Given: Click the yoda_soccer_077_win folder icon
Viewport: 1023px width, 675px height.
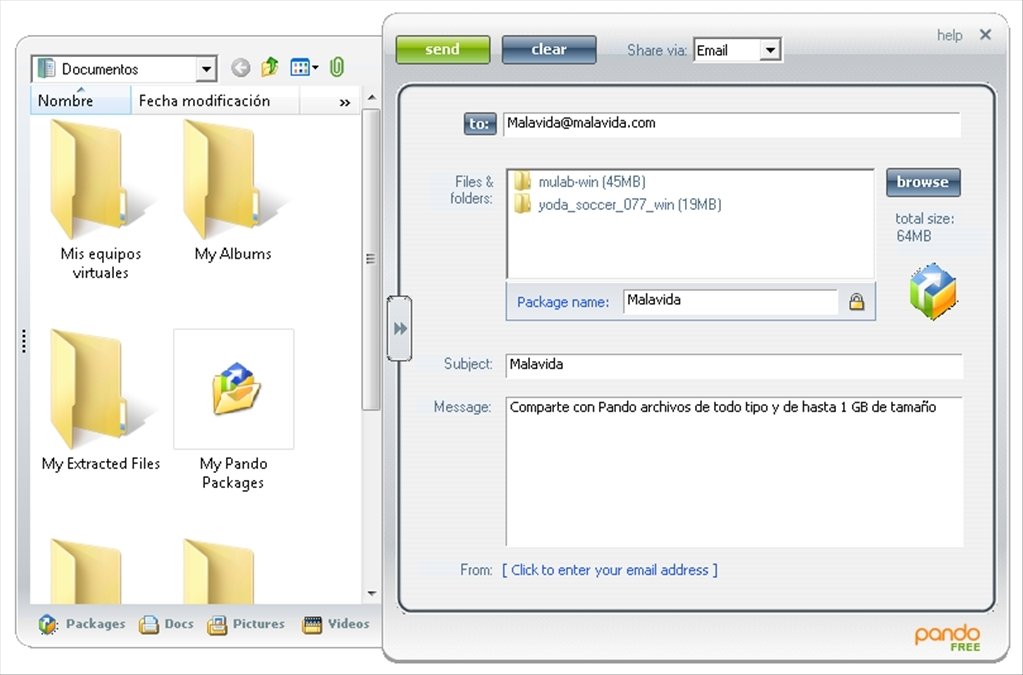Looking at the screenshot, I should 523,205.
